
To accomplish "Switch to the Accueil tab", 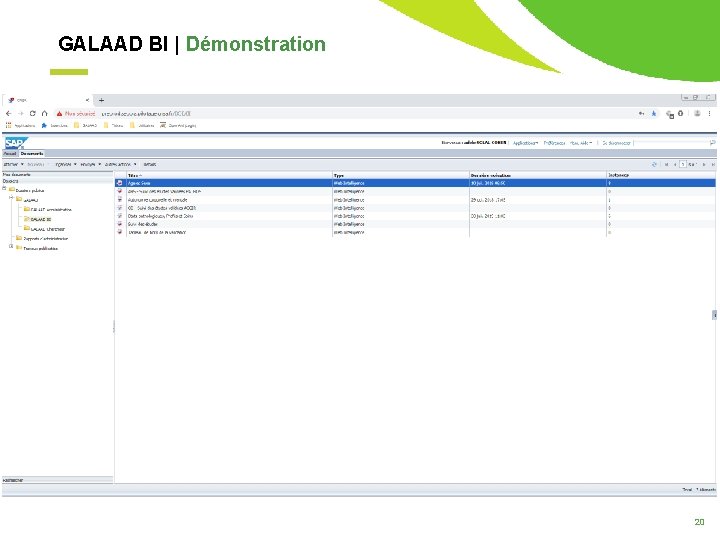I will coord(10,154).
